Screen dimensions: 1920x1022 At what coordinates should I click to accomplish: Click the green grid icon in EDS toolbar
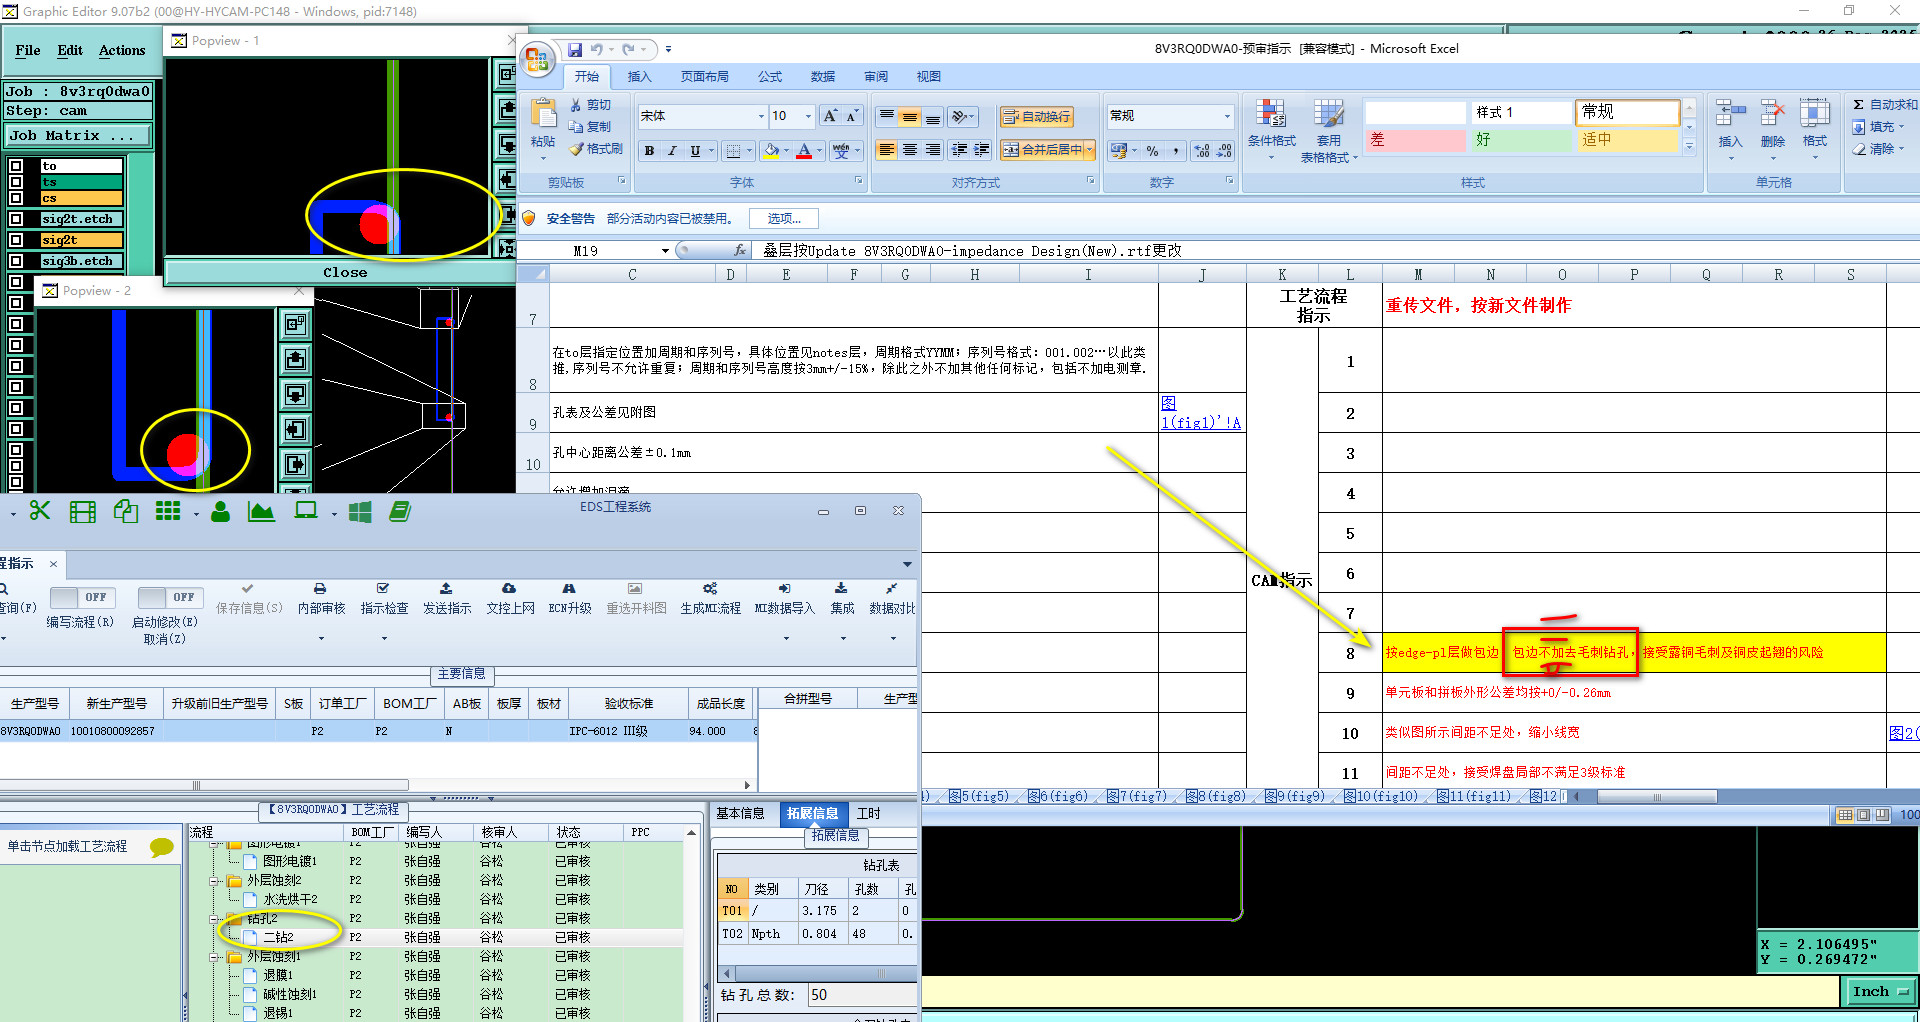168,511
